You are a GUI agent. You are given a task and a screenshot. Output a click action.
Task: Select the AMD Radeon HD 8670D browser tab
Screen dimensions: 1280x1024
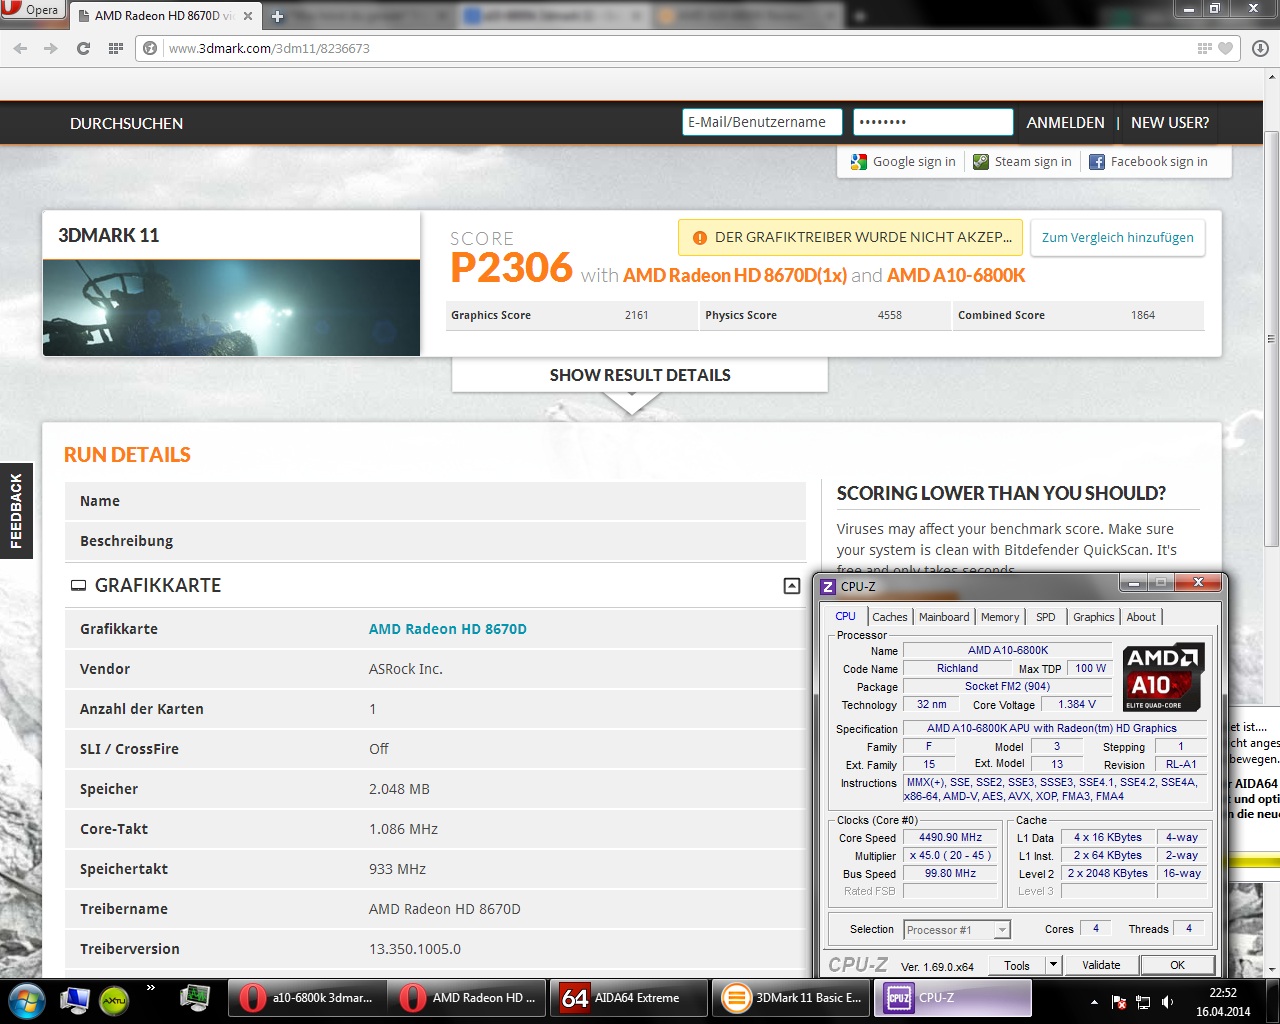pos(165,16)
